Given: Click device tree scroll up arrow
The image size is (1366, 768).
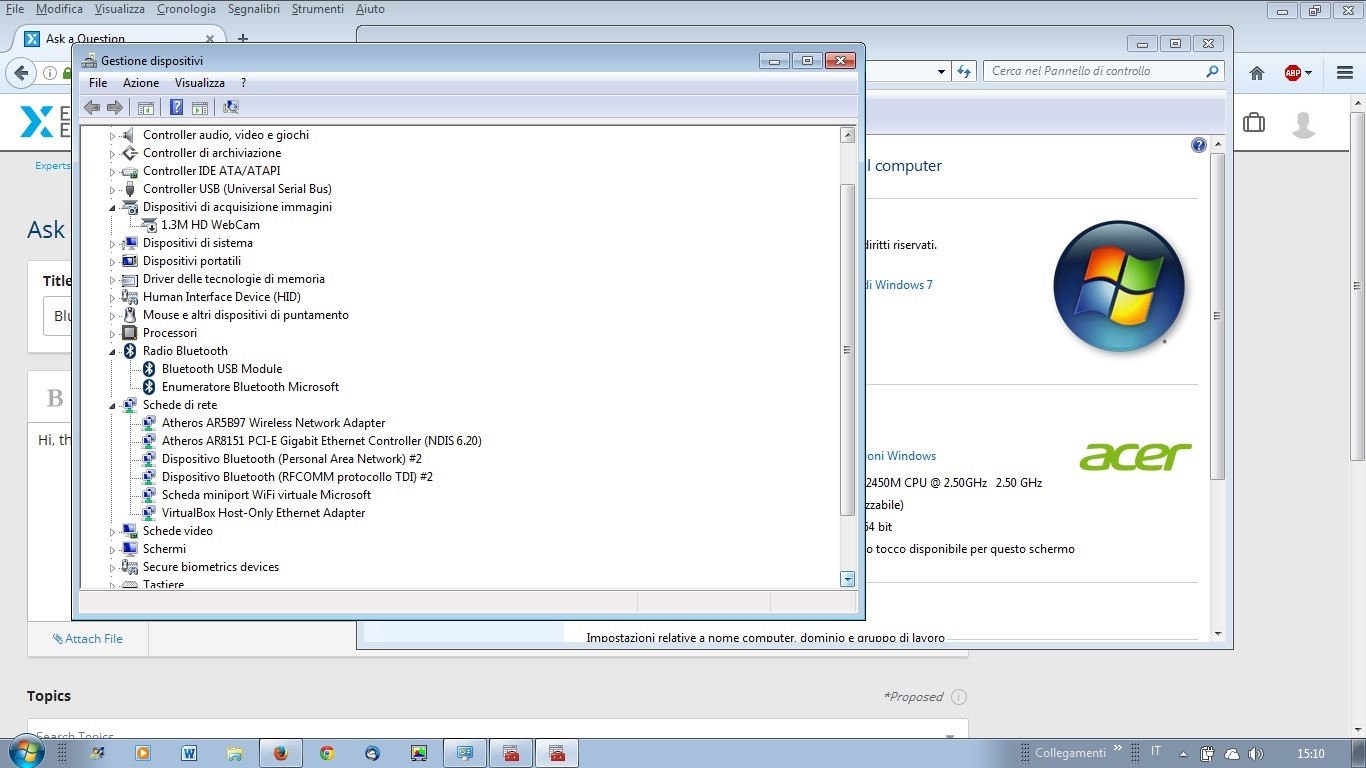Looking at the screenshot, I should point(848,135).
